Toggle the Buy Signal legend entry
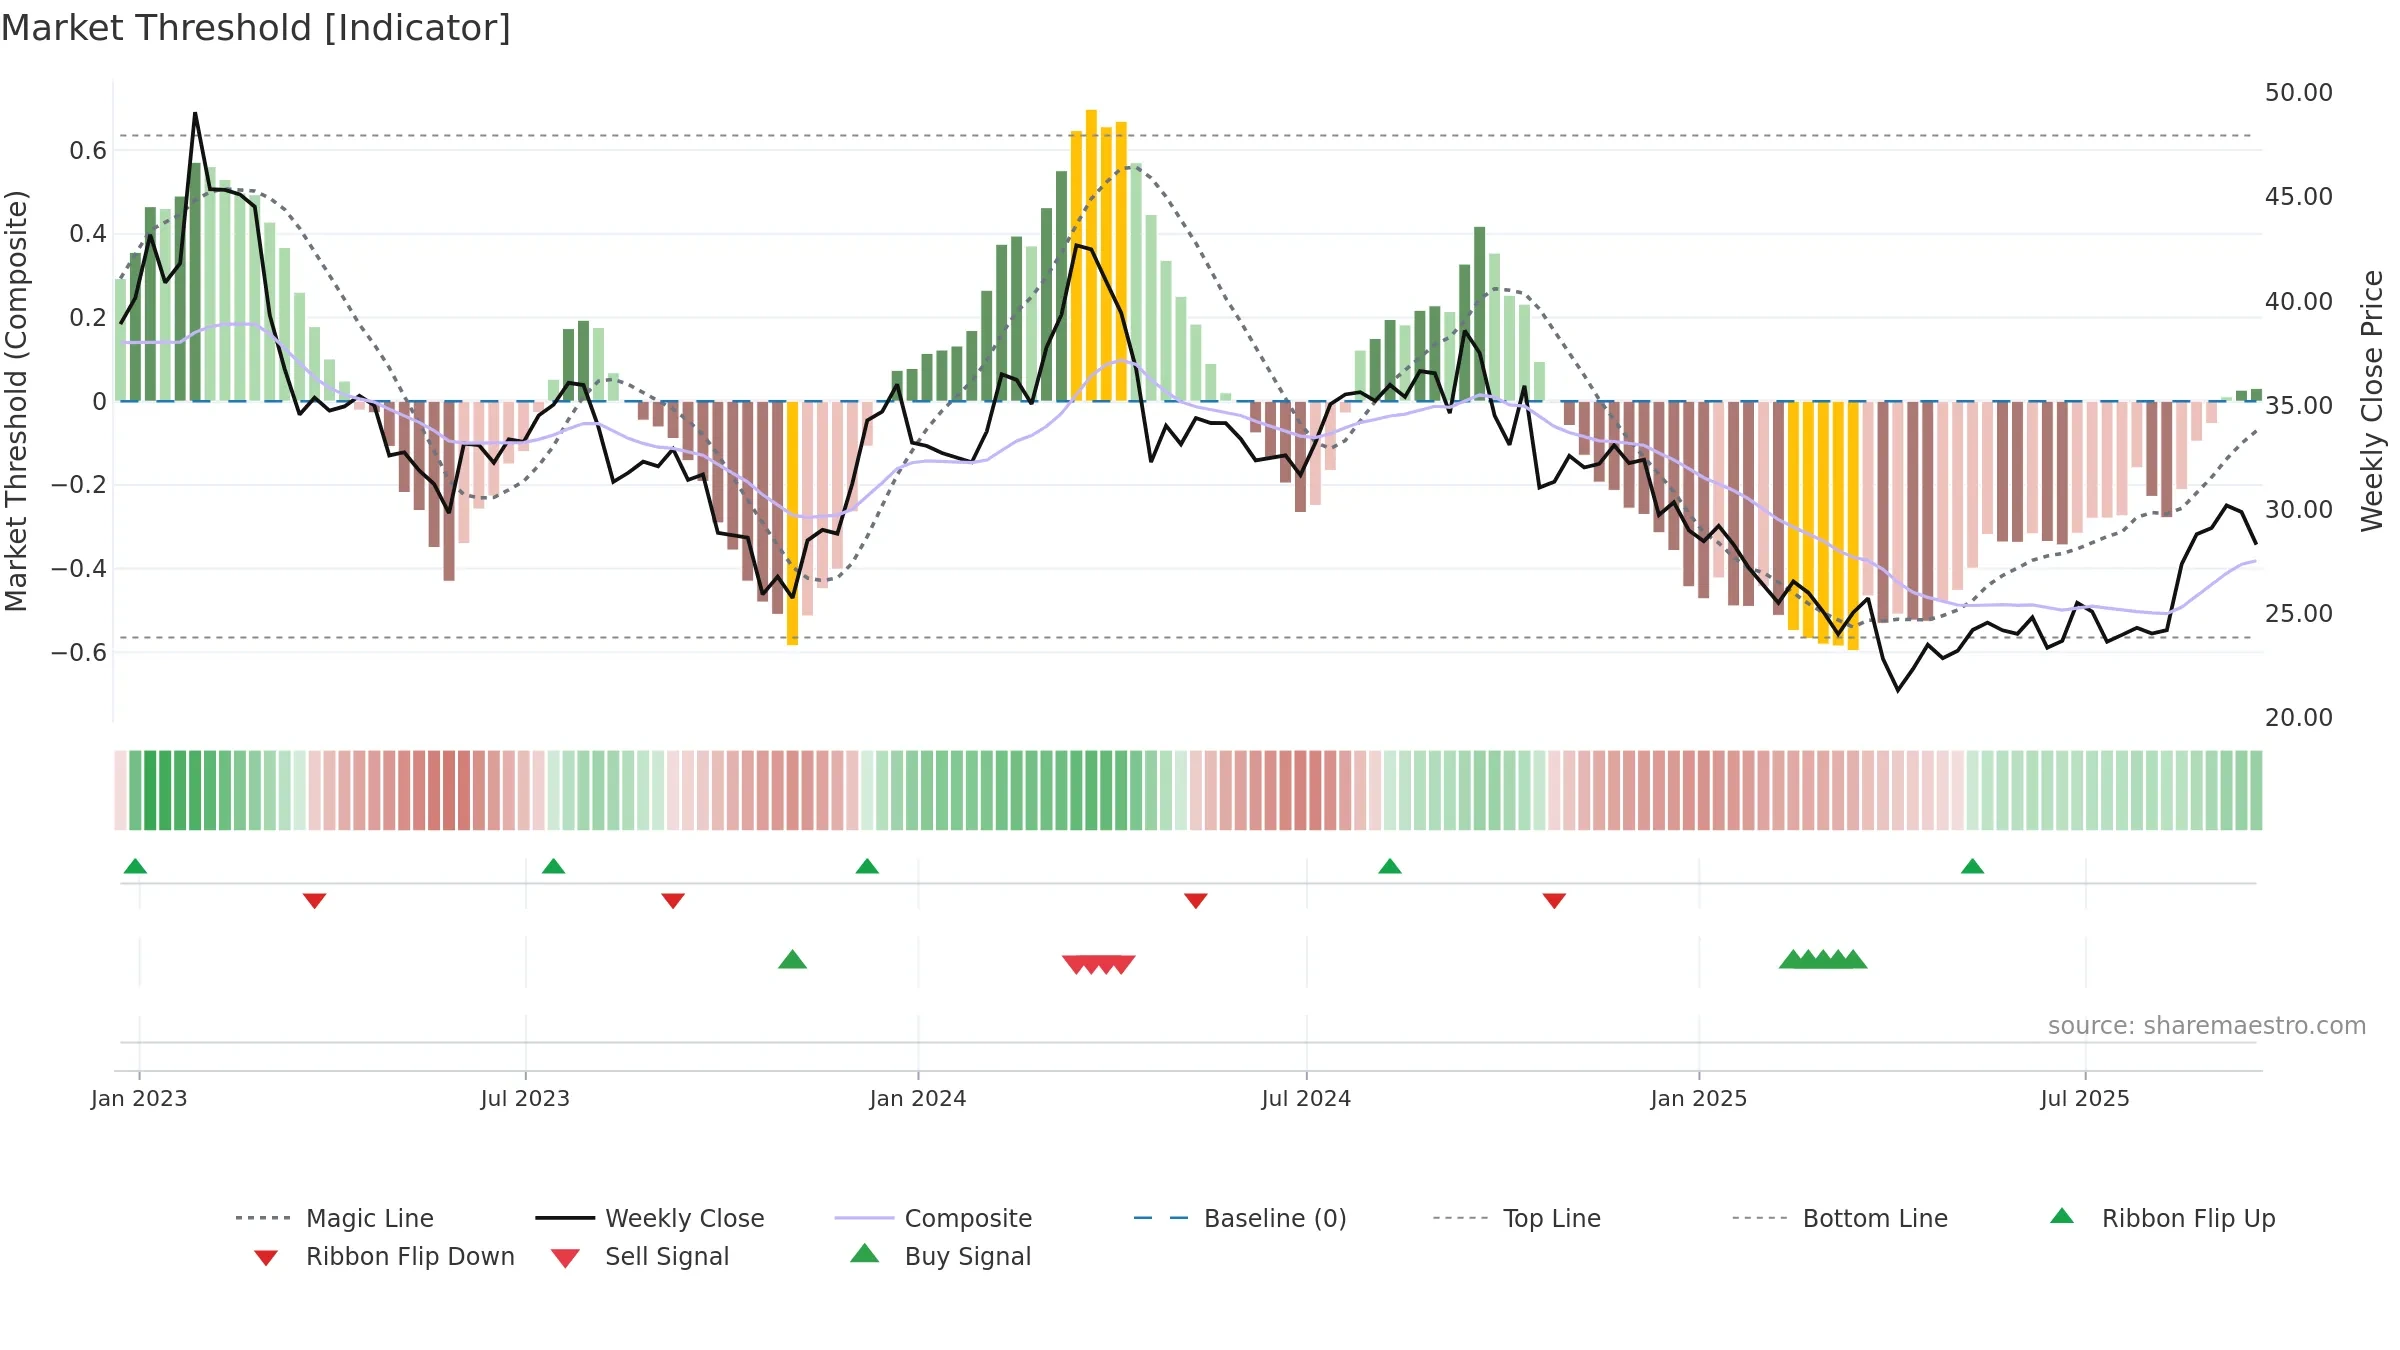The height and width of the screenshot is (1350, 2400). (940, 1256)
